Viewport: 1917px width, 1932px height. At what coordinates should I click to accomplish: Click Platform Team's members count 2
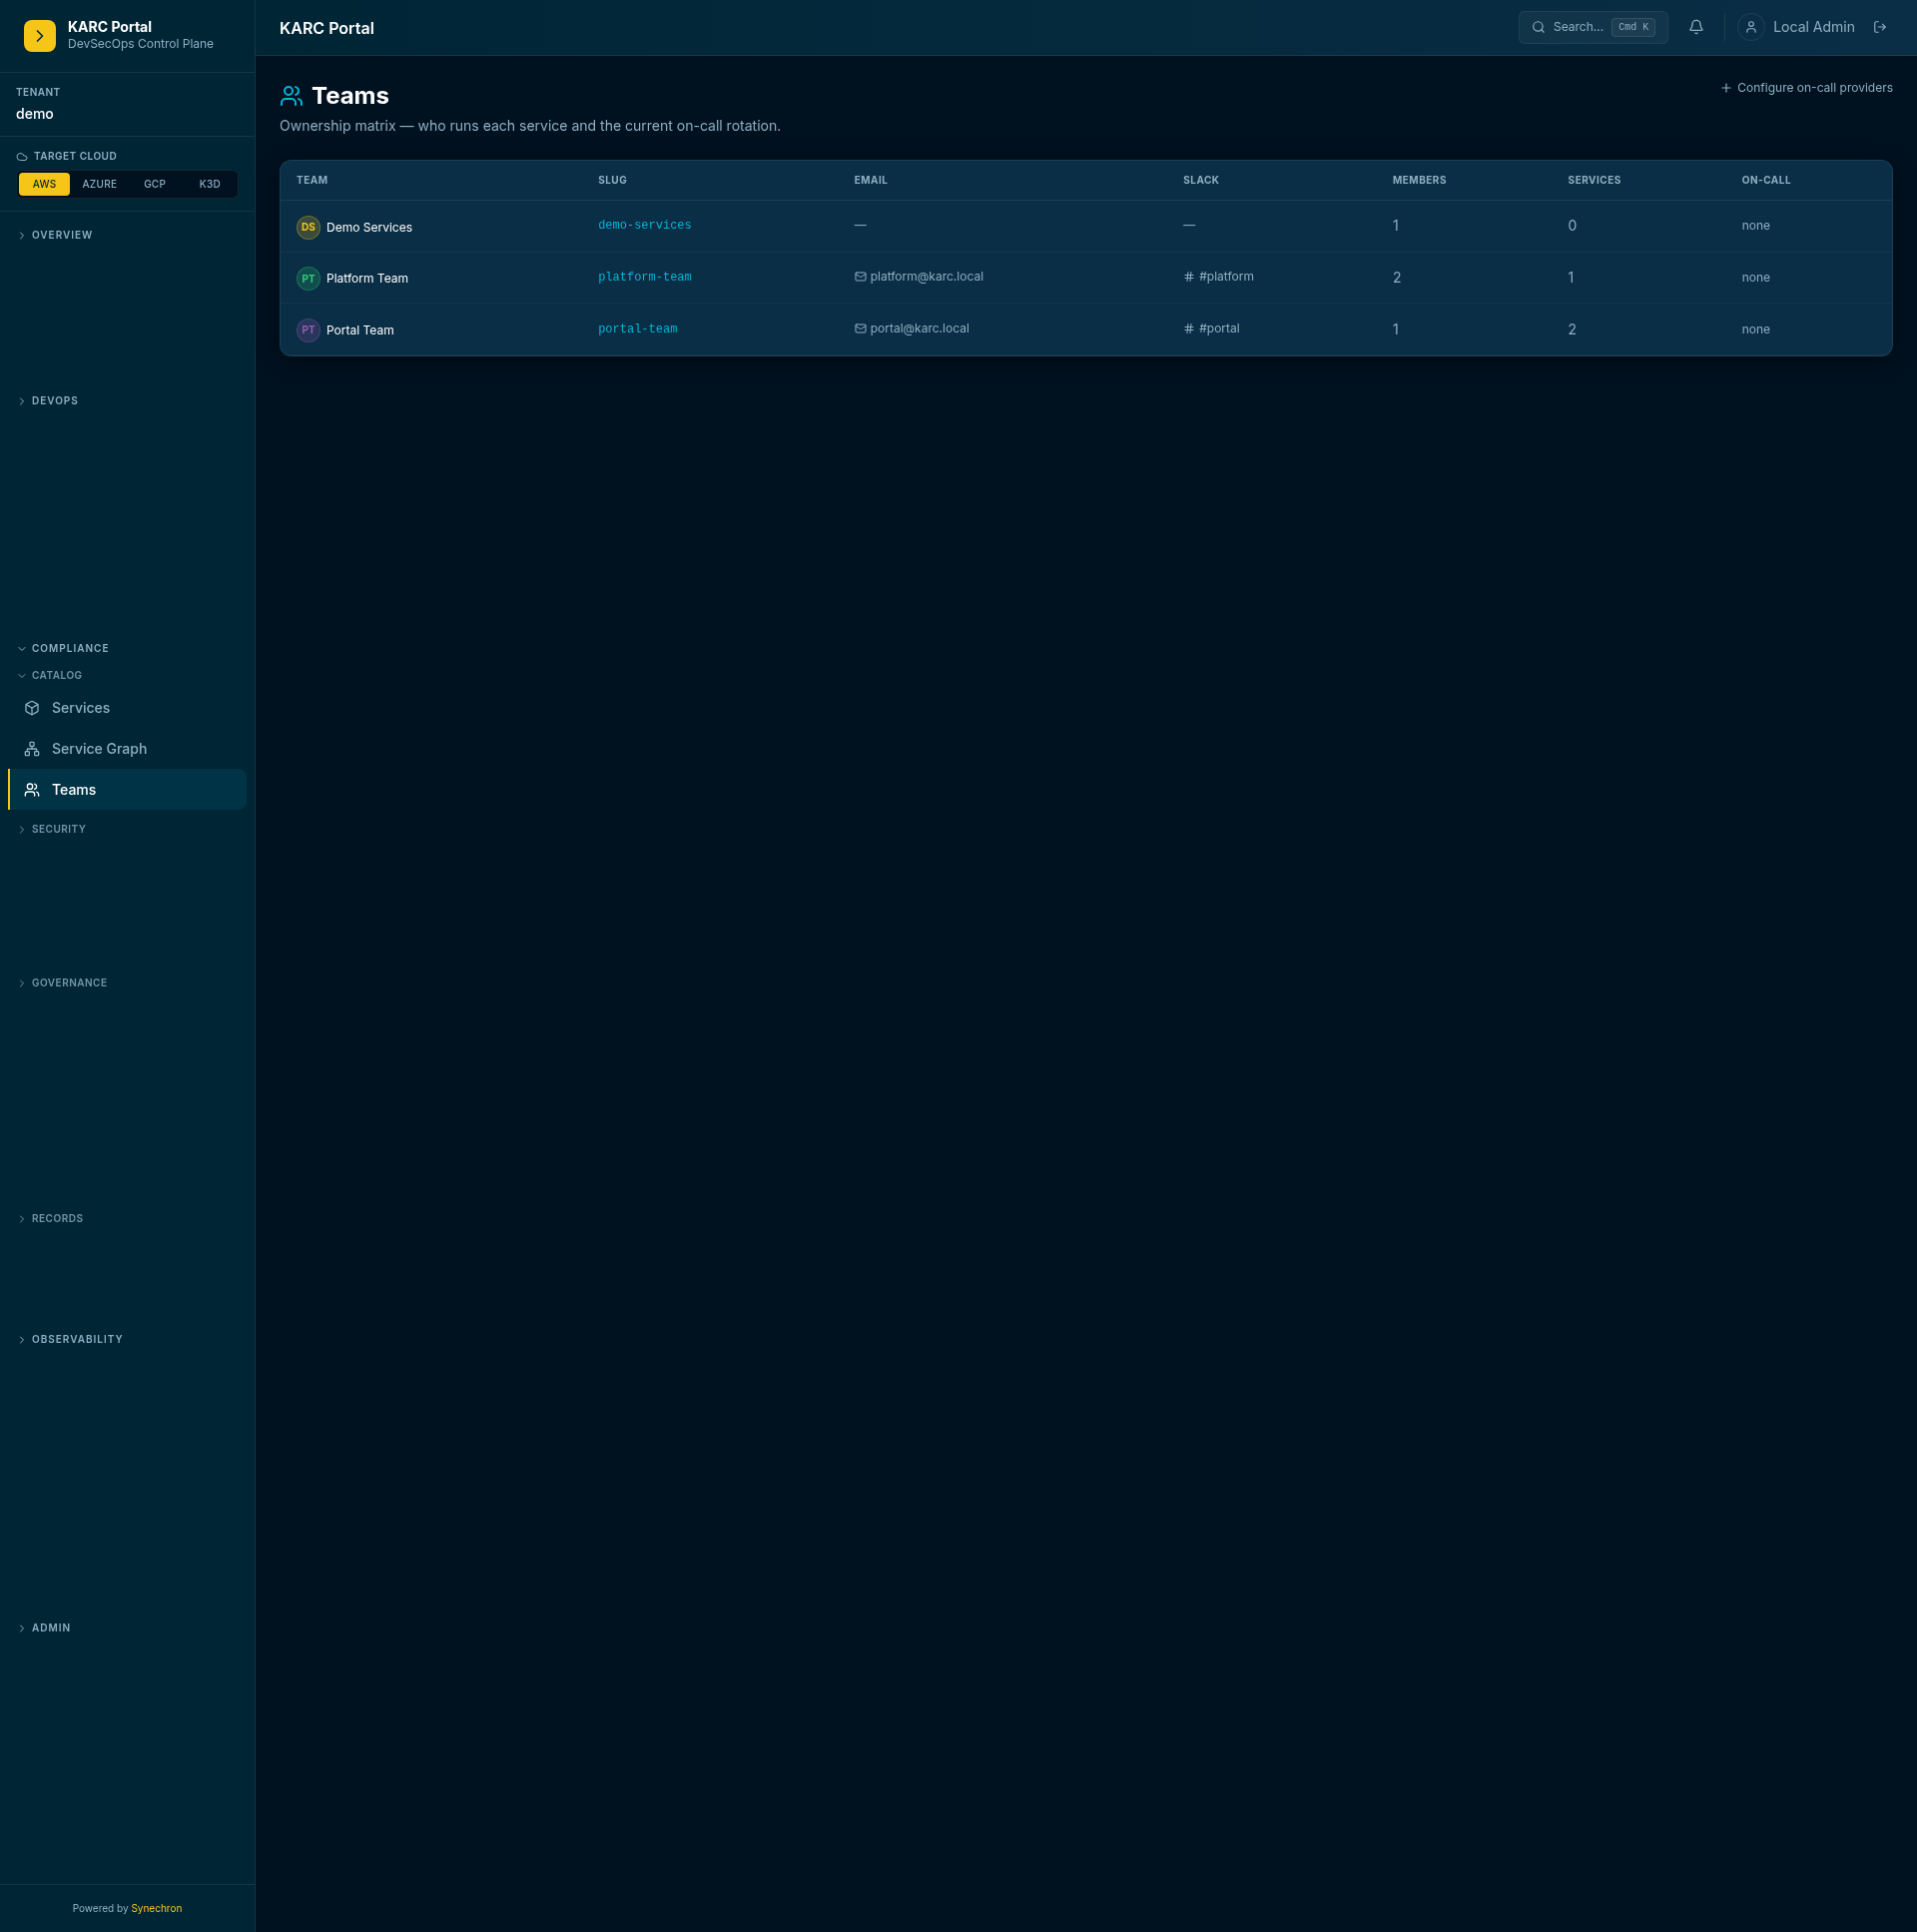click(1396, 278)
